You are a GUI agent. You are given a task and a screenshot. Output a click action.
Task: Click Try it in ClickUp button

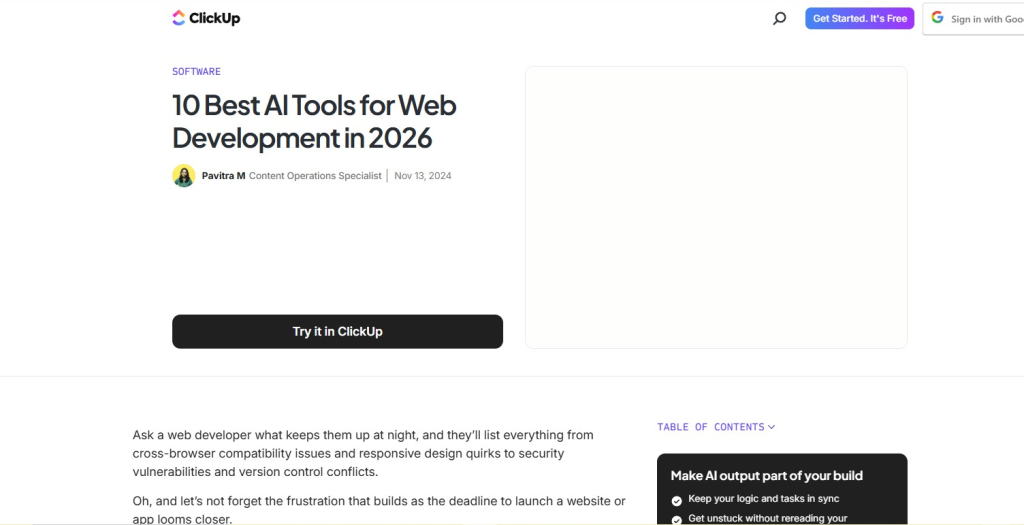pyautogui.click(x=338, y=332)
